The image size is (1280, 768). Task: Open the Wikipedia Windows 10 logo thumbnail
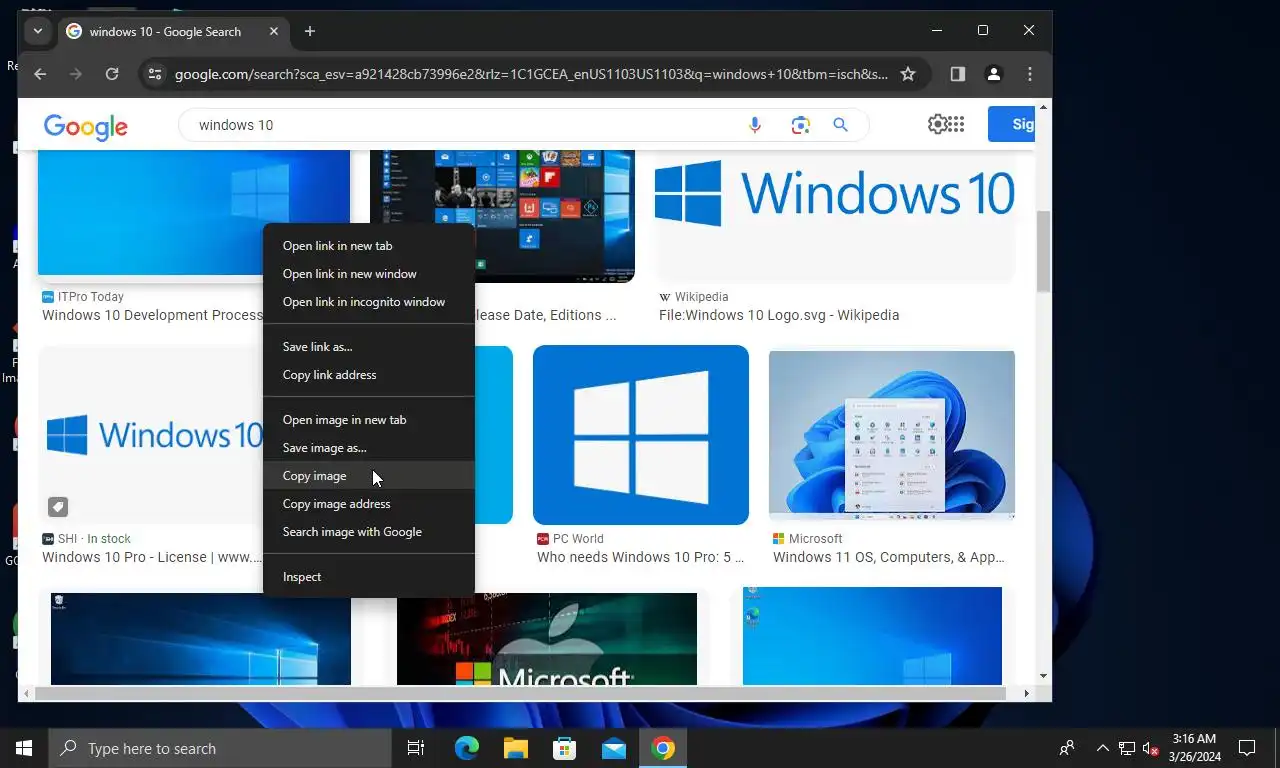click(x=835, y=215)
